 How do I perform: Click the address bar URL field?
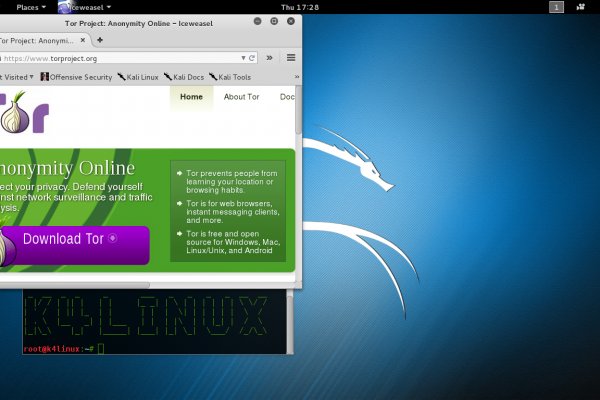(120, 58)
